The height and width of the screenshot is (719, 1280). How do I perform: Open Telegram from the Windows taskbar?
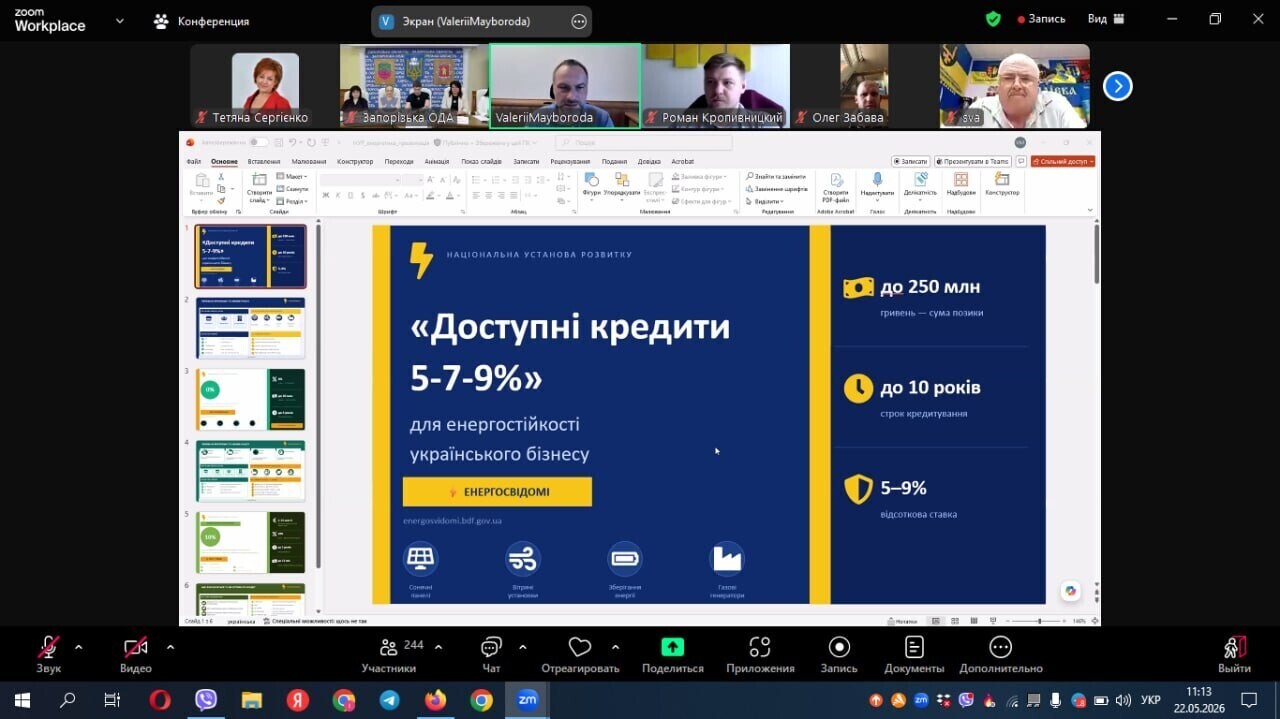pos(389,700)
